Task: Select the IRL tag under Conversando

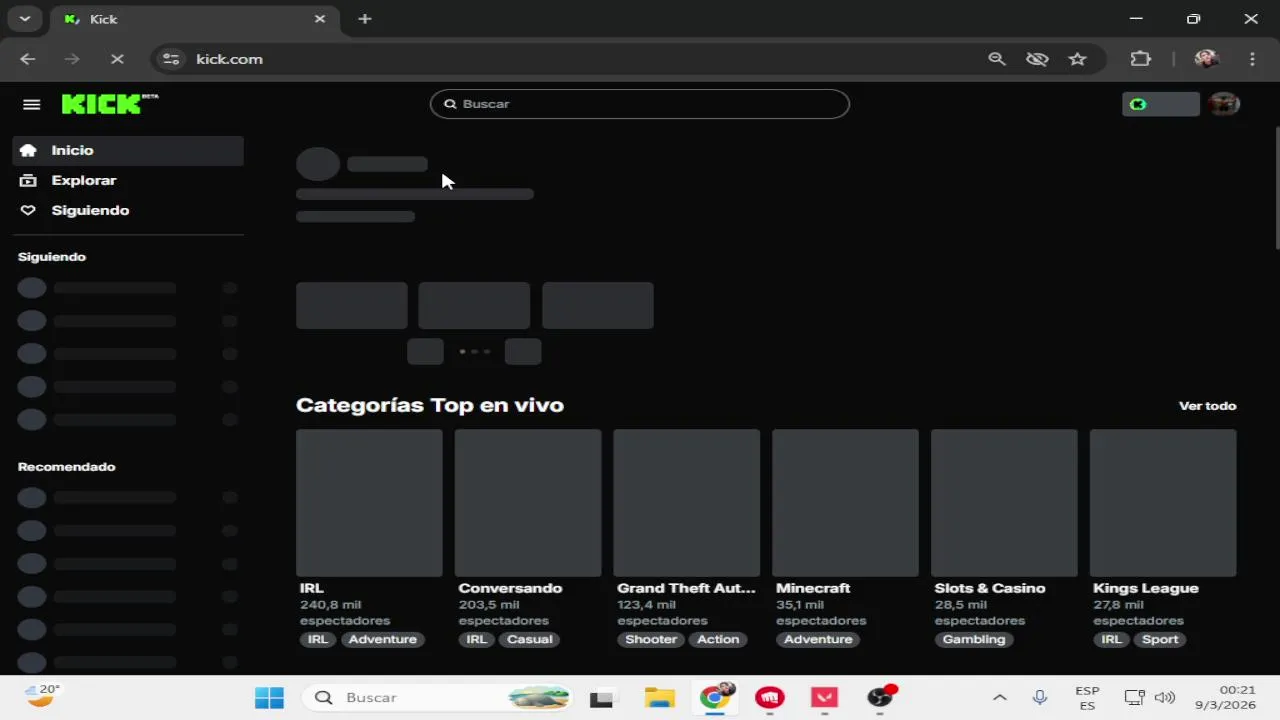Action: pyautogui.click(x=476, y=639)
